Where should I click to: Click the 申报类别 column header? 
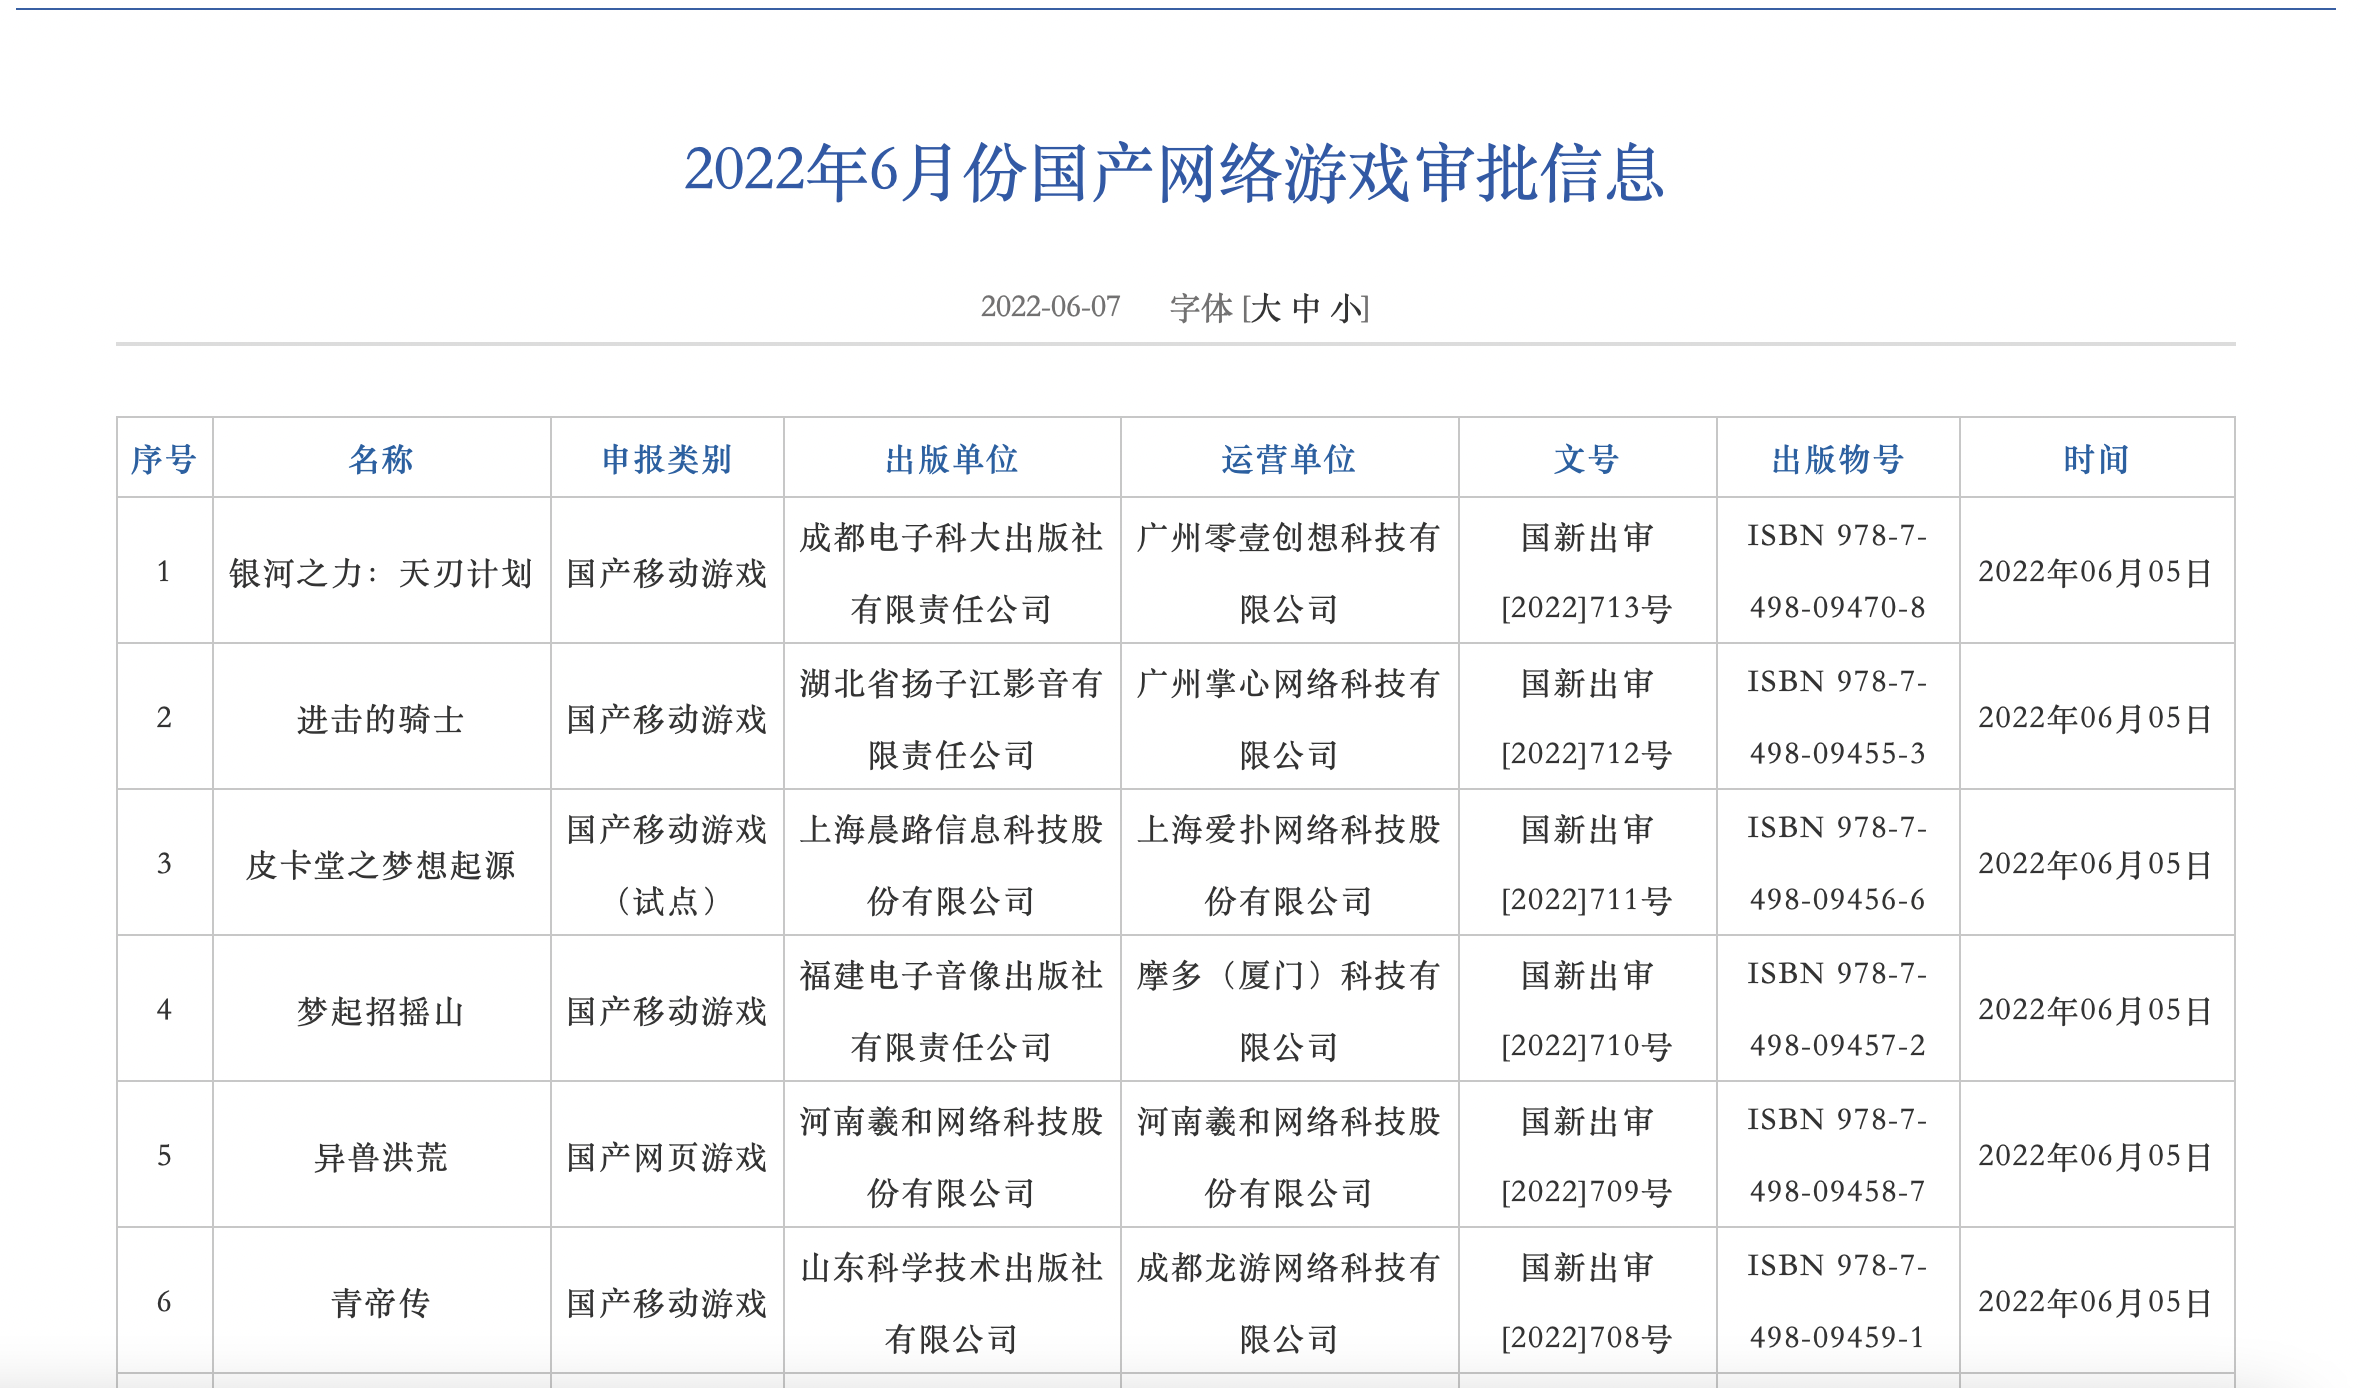[x=667, y=459]
